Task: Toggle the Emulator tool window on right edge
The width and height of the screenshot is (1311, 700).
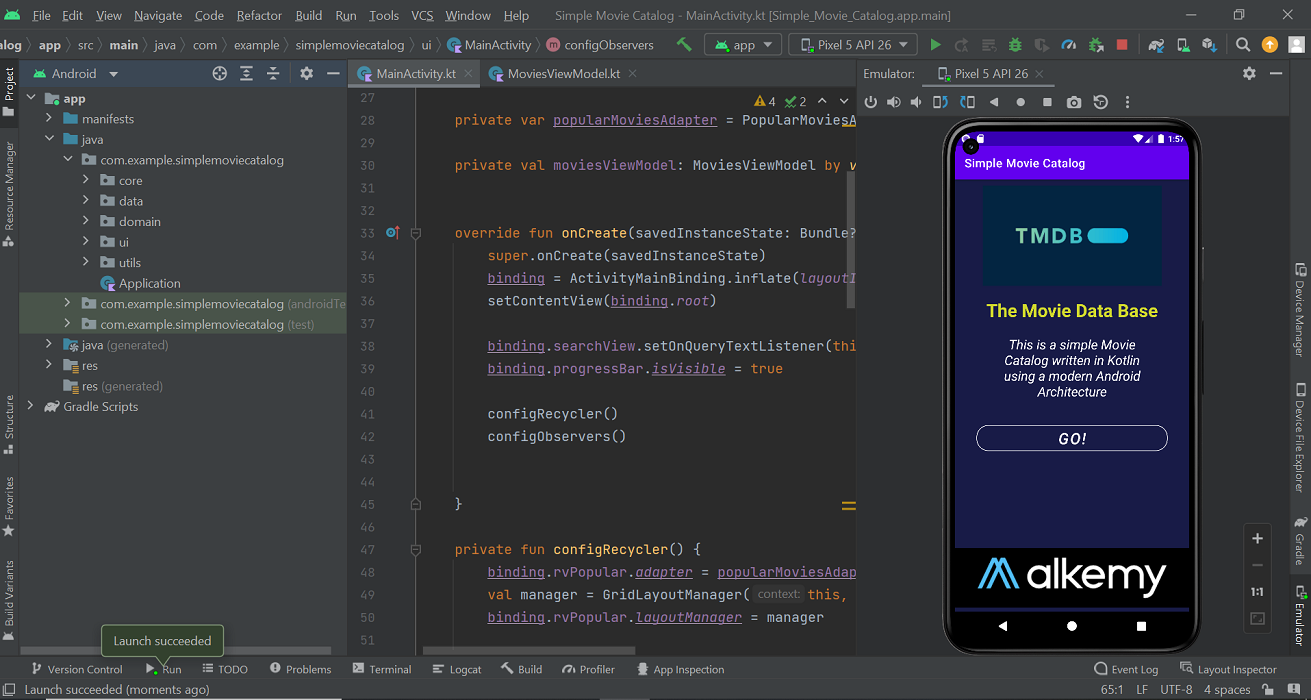Action: (x=1300, y=616)
